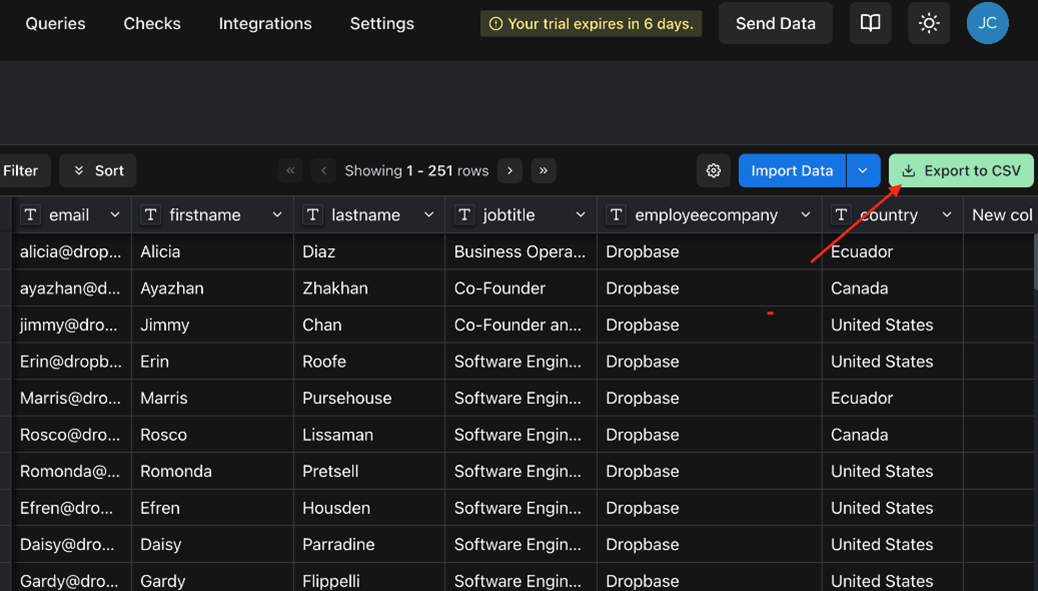Open jobtitle column dropdown menu
This screenshot has height=591, width=1038.
[580, 215]
